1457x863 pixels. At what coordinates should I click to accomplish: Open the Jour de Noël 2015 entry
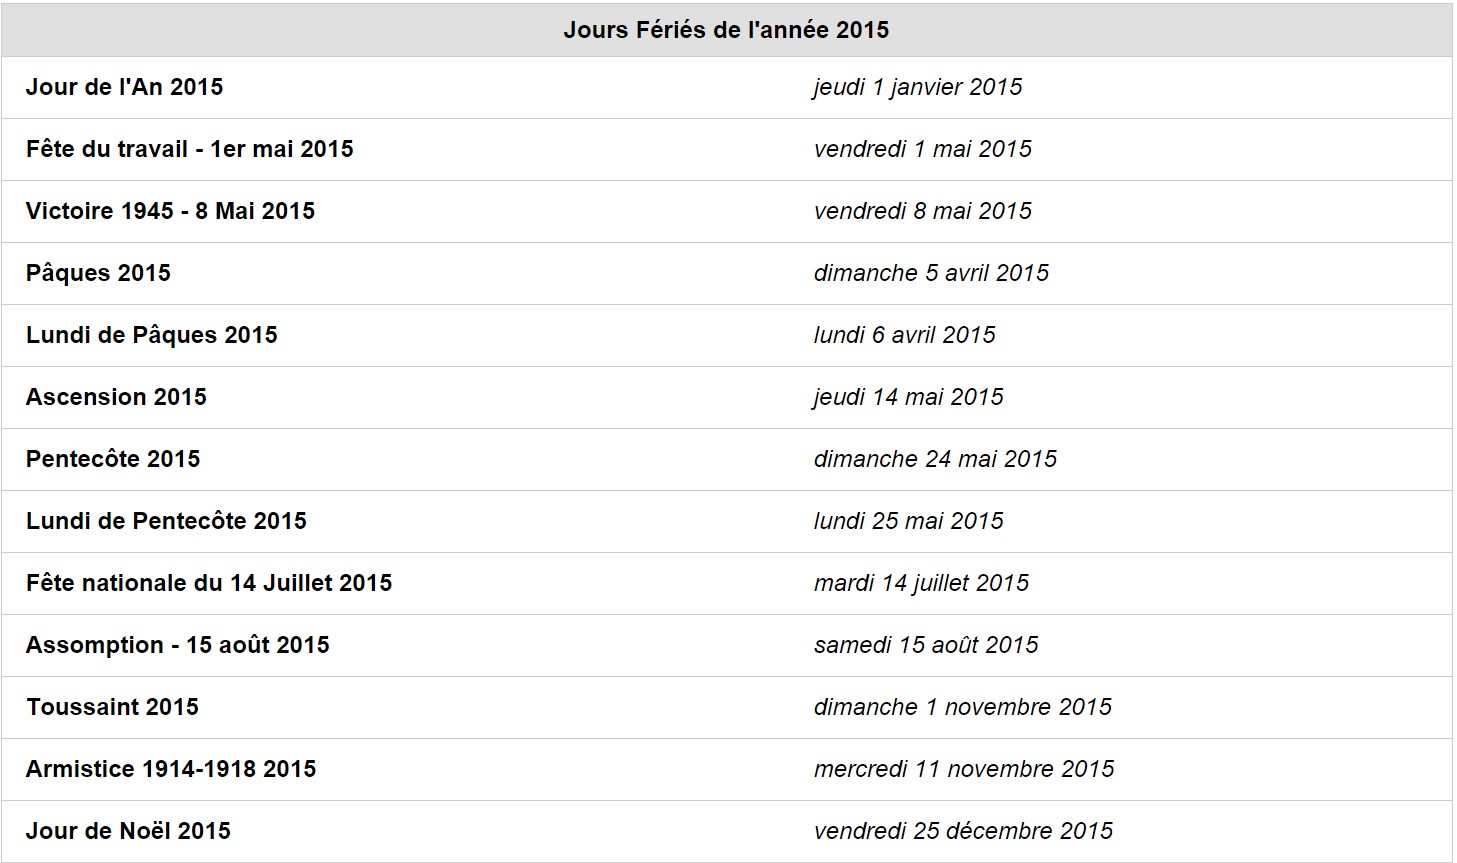click(x=129, y=831)
